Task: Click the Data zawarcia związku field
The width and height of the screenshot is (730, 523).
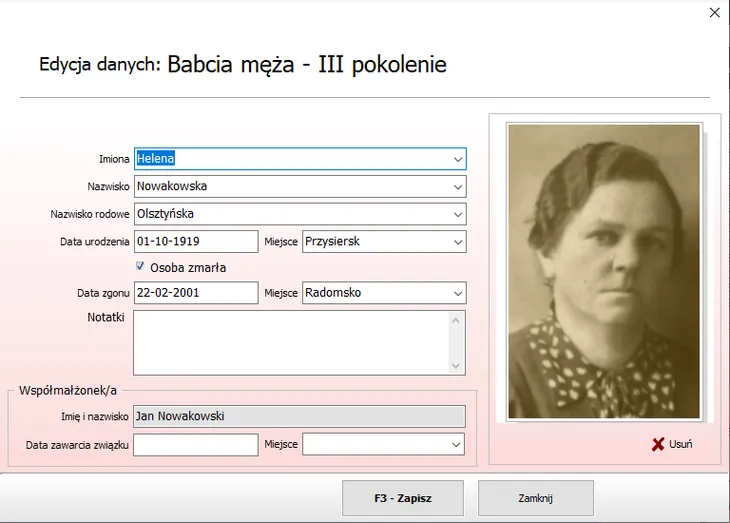Action: point(196,445)
